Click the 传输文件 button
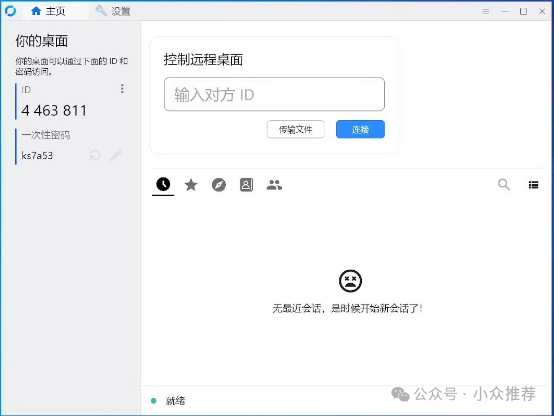The image size is (554, 416). point(295,129)
